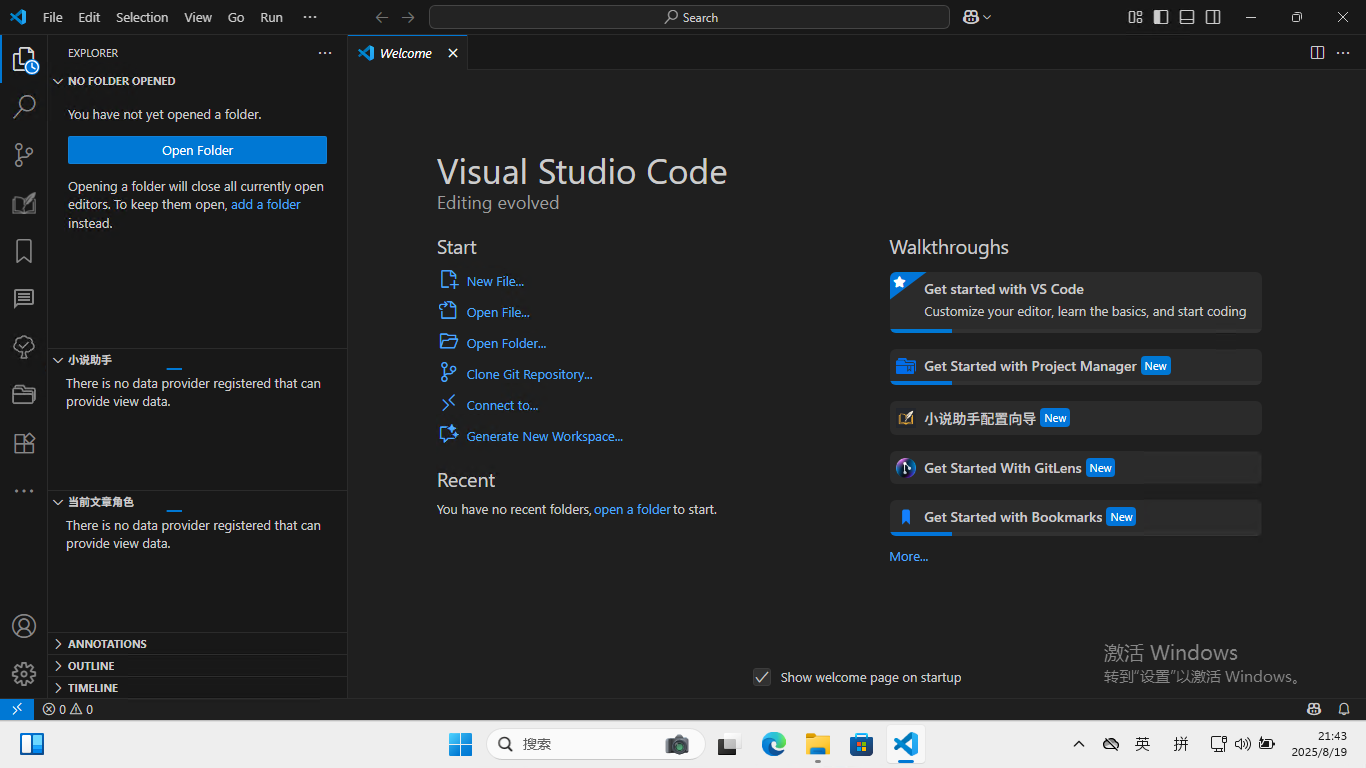1366x768 pixels.
Task: Click the command center Search box
Action: tap(689, 17)
